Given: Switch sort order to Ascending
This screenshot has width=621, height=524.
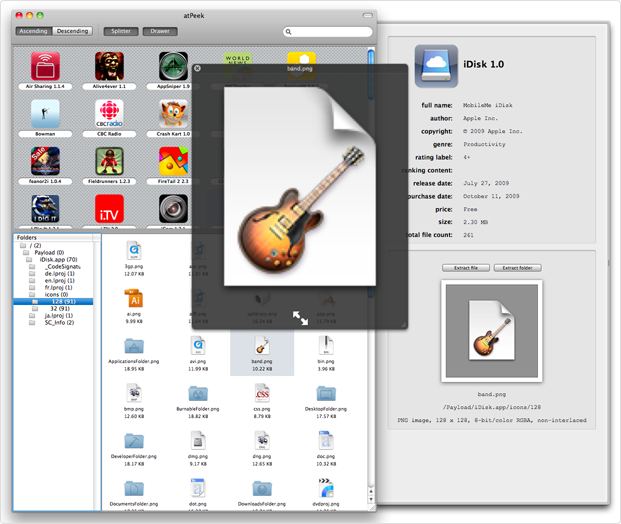Looking at the screenshot, I should tap(33, 32).
